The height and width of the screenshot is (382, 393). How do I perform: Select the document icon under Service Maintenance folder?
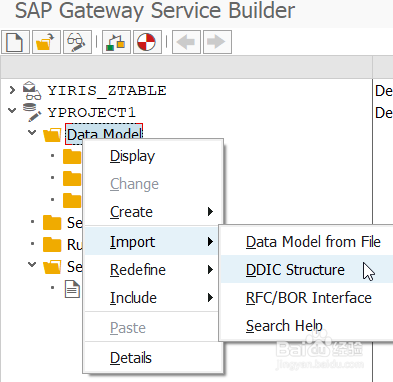[x=72, y=289]
